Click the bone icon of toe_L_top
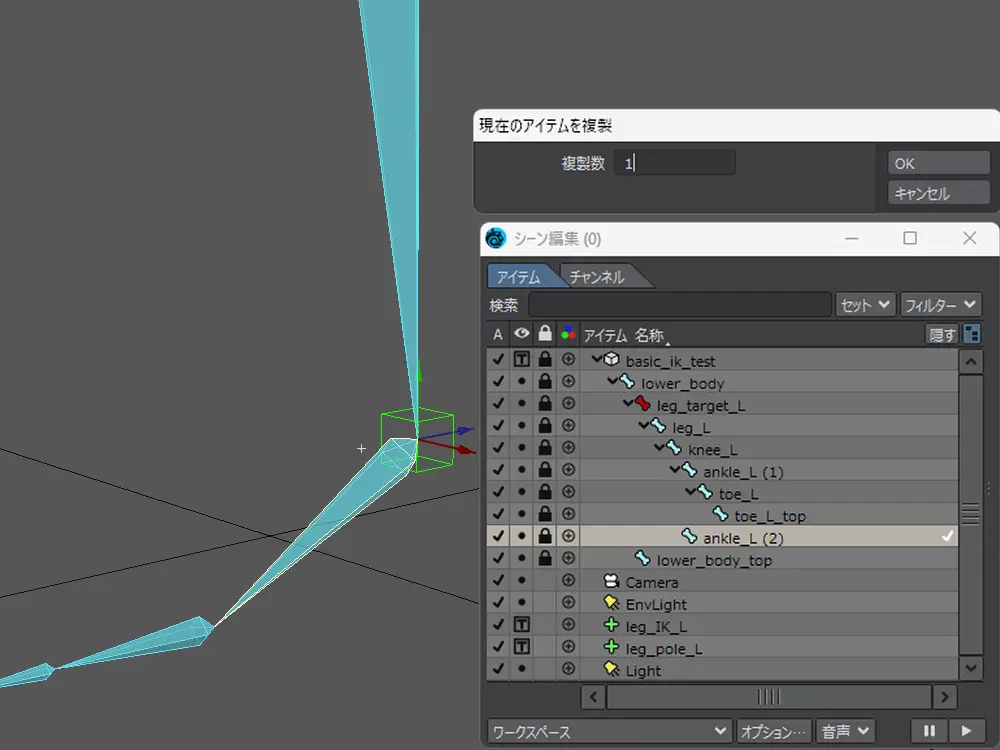Image resolution: width=1000 pixels, height=750 pixels. [x=721, y=516]
